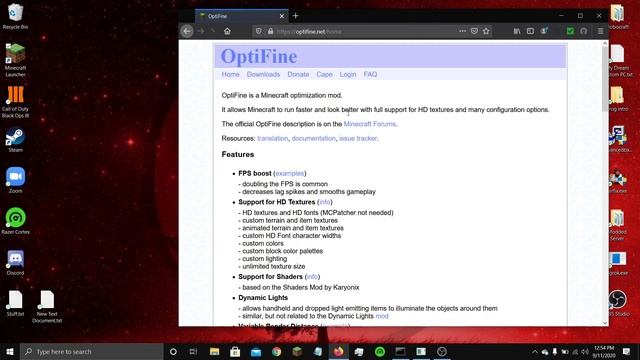
Task: Click HD Textures info link
Action: point(325,202)
